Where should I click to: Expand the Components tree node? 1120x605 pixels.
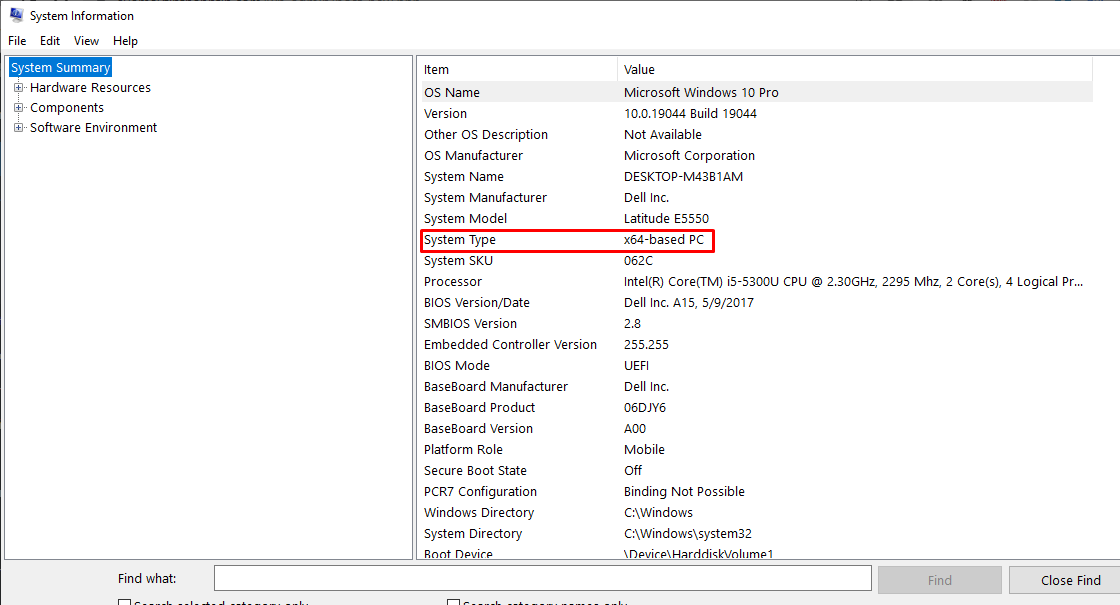(18, 108)
